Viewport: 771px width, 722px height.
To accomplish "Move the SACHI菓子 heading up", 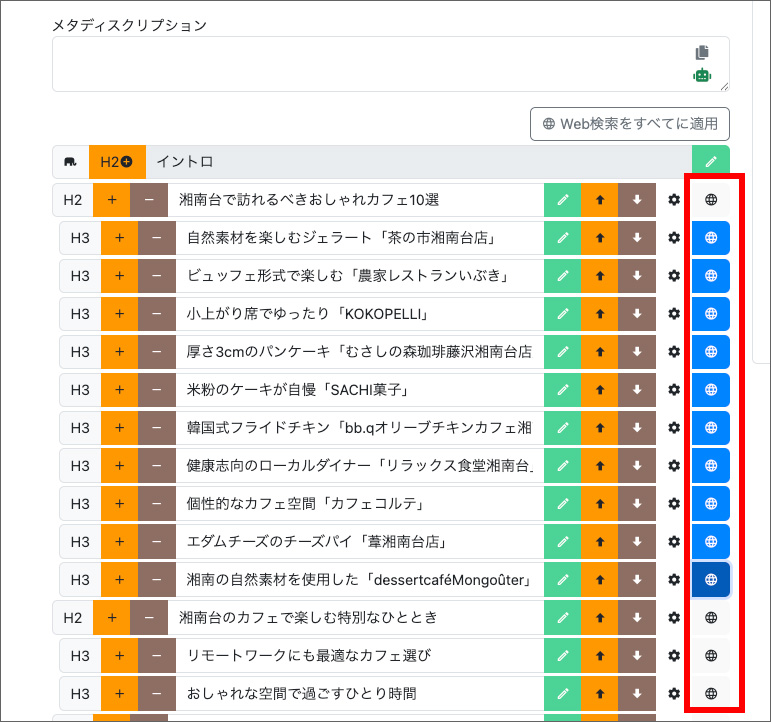I will click(x=599, y=390).
